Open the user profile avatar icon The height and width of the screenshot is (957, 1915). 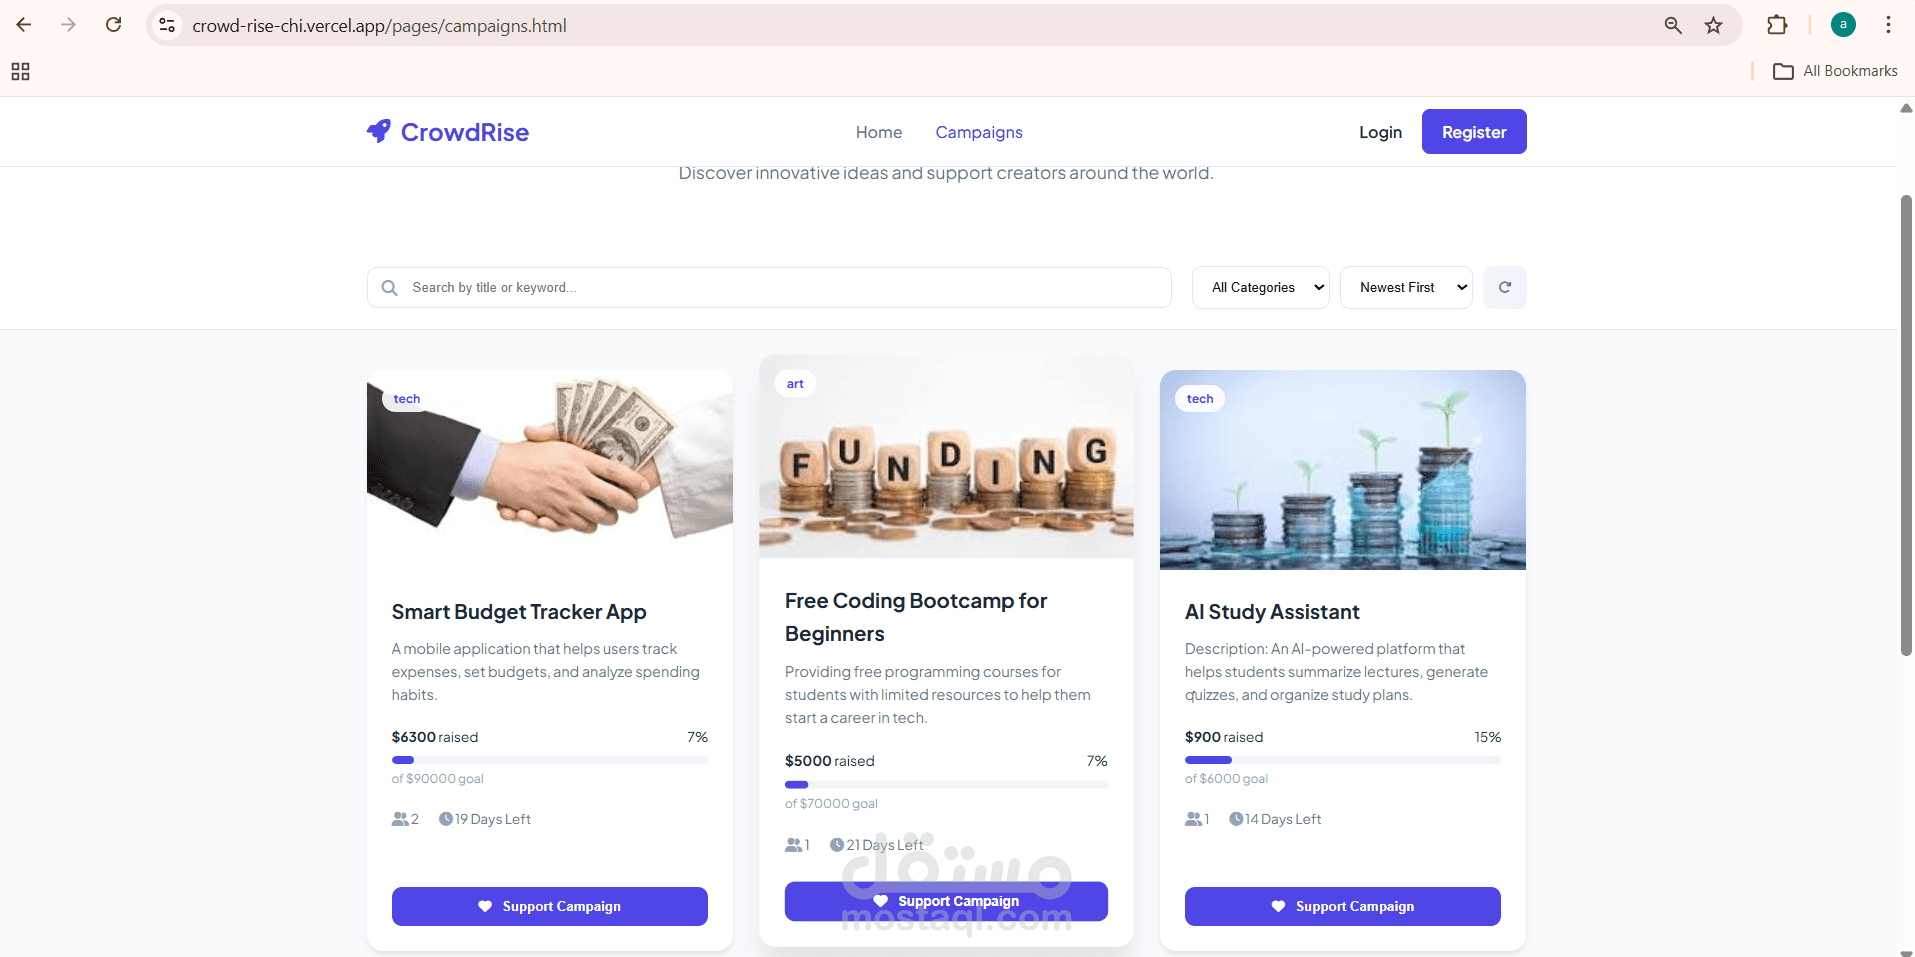[x=1843, y=25]
